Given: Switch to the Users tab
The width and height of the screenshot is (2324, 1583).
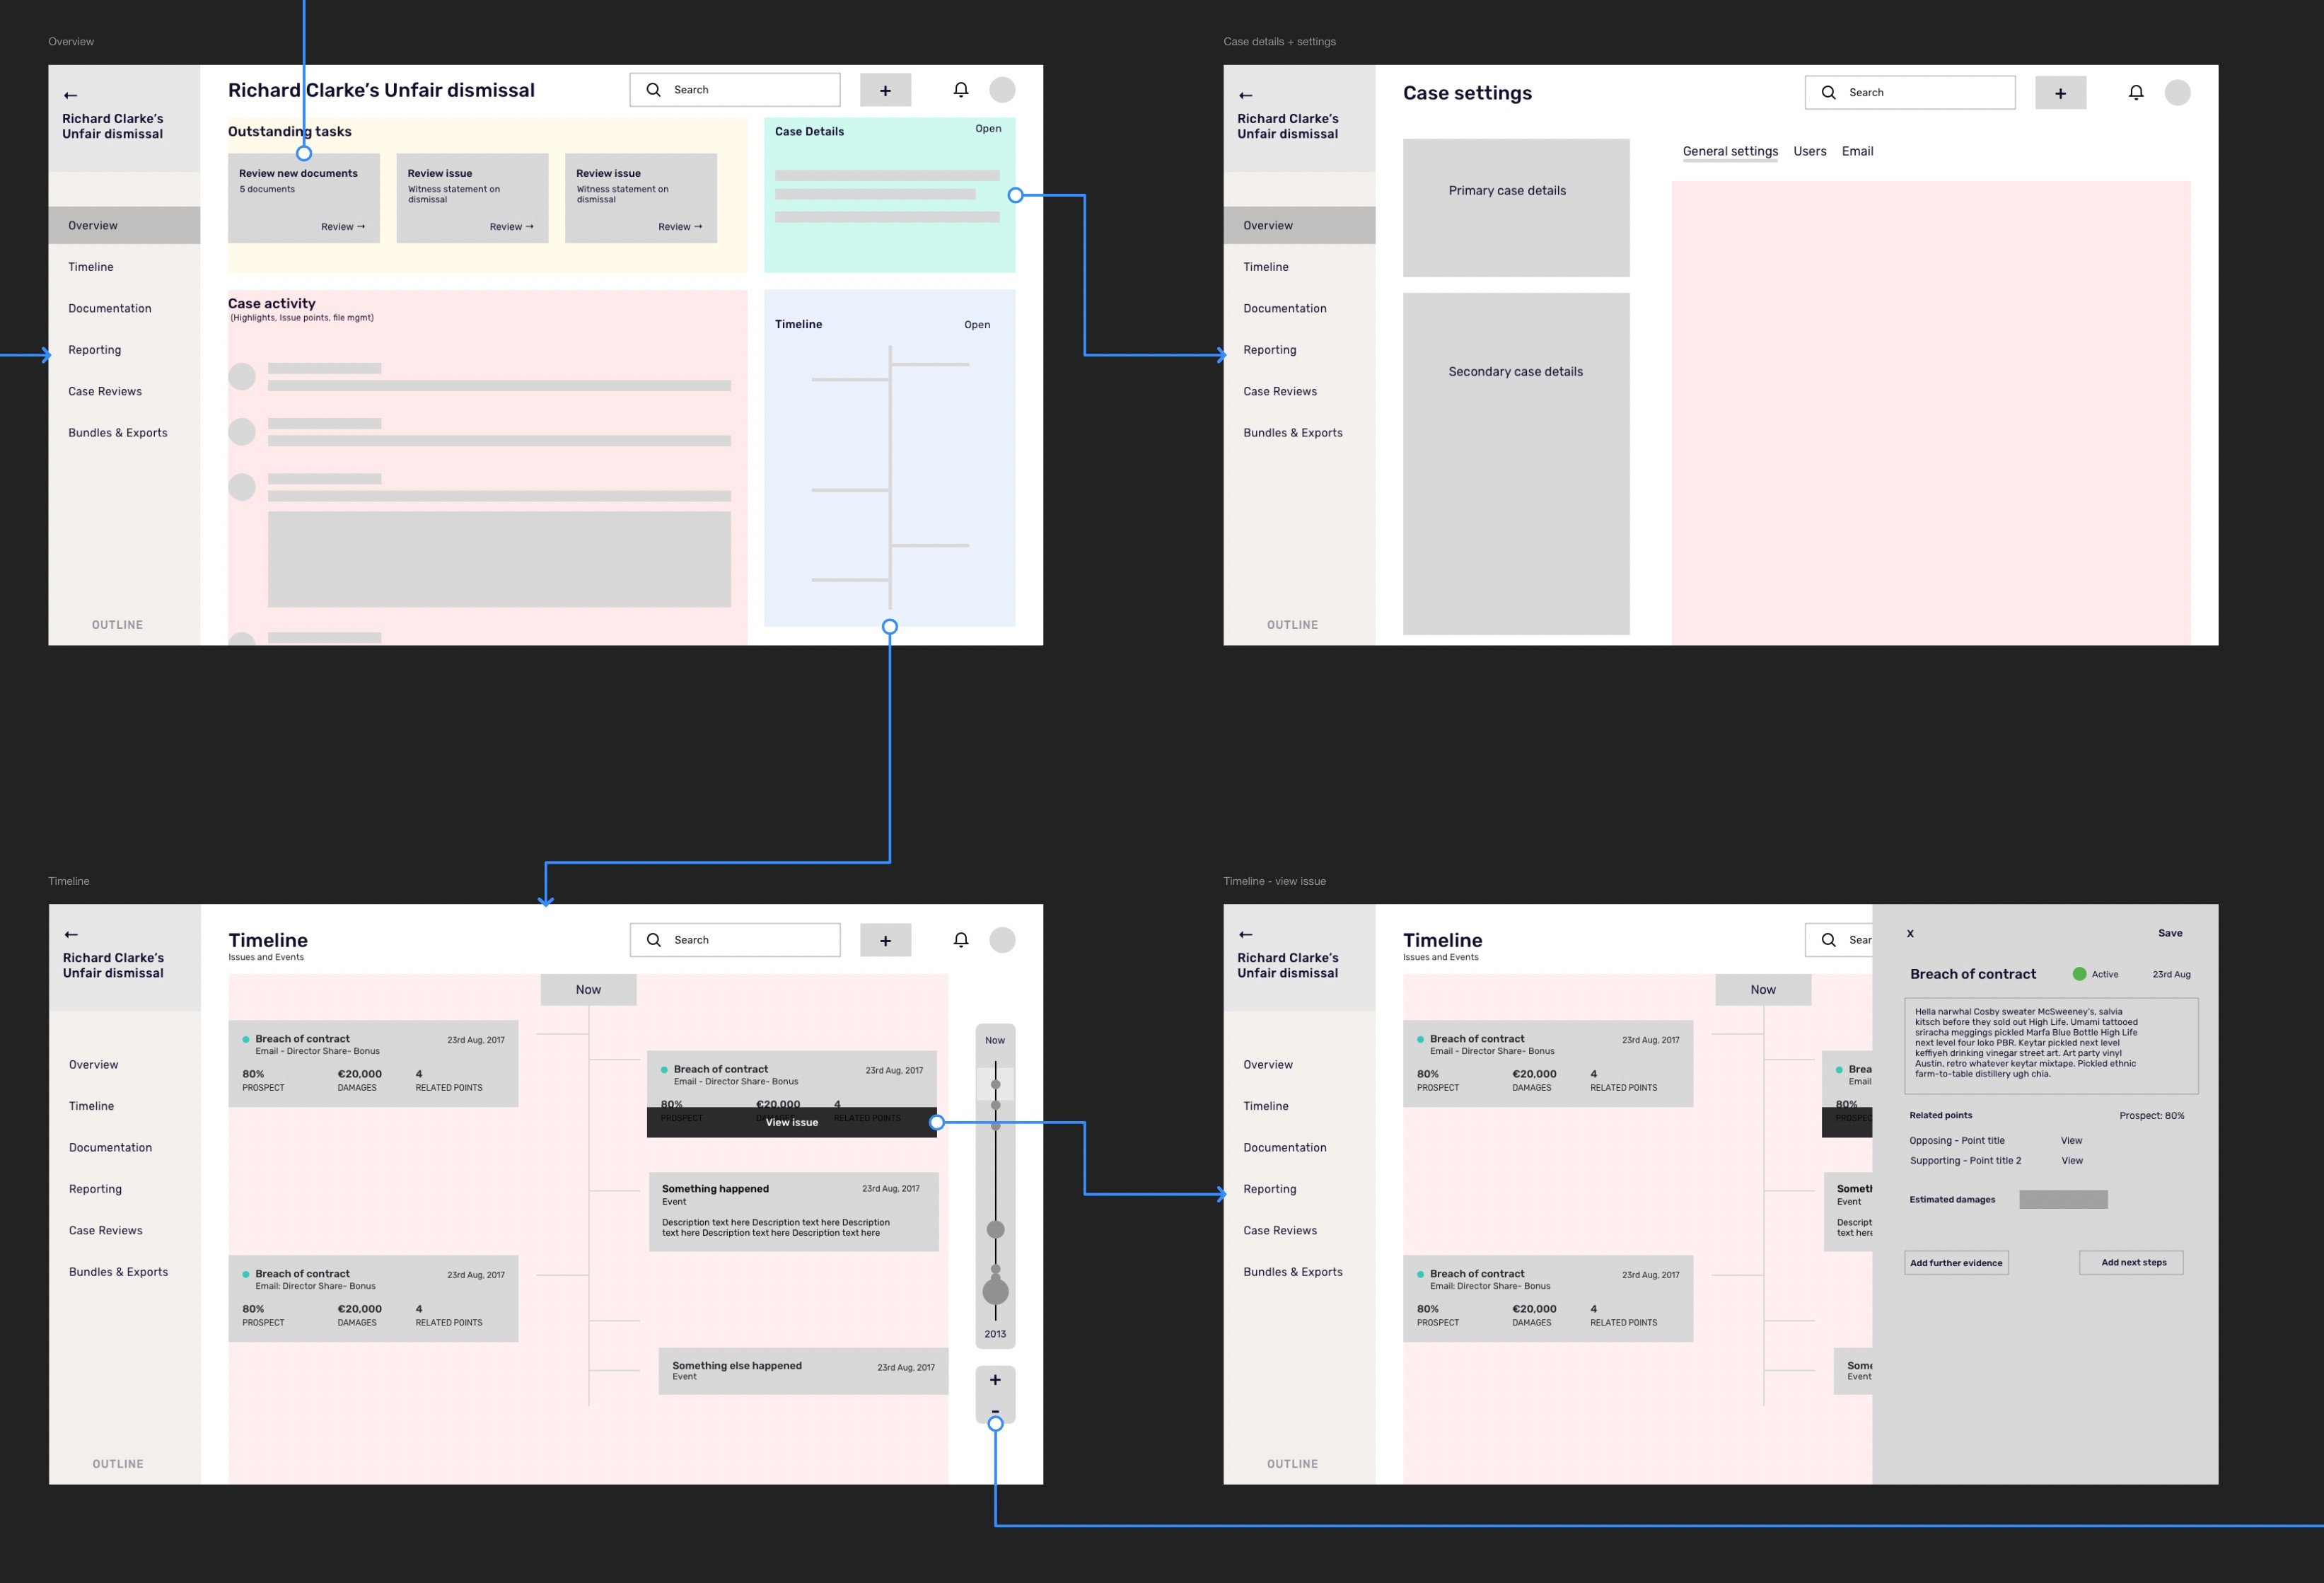Looking at the screenshot, I should click(x=1809, y=151).
